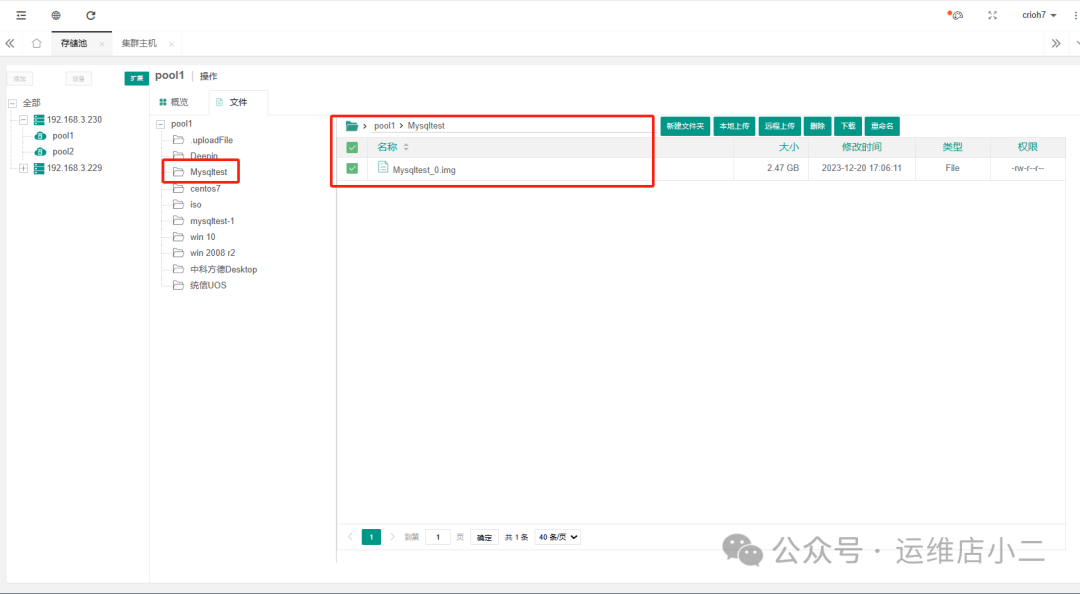The width and height of the screenshot is (1080, 594).
Task: Click the 新建文件夹 button
Action: [x=685, y=126]
